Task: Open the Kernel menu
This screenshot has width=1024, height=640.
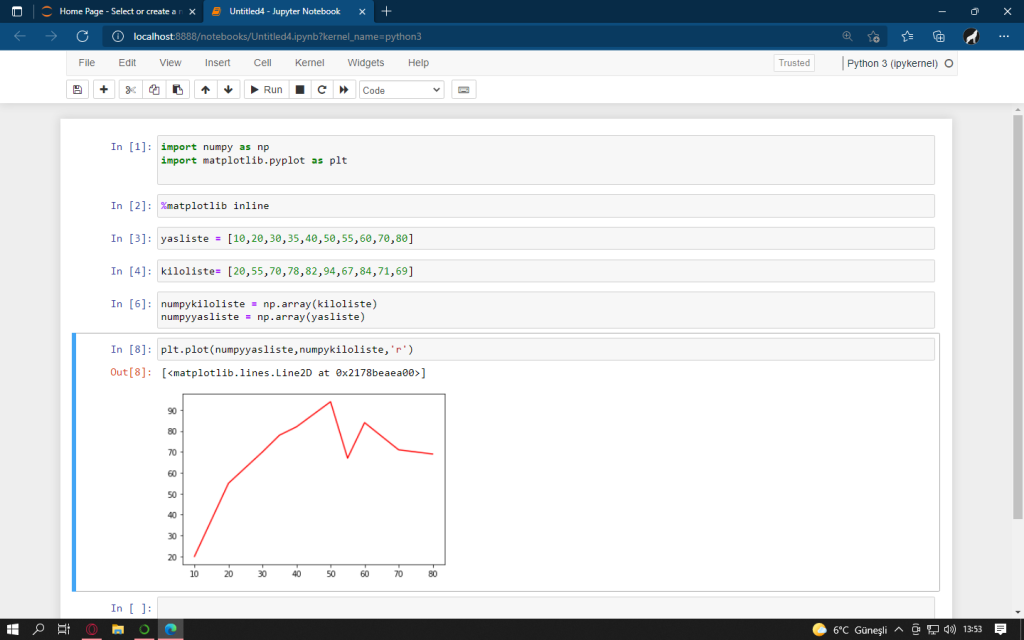Action: [x=309, y=62]
